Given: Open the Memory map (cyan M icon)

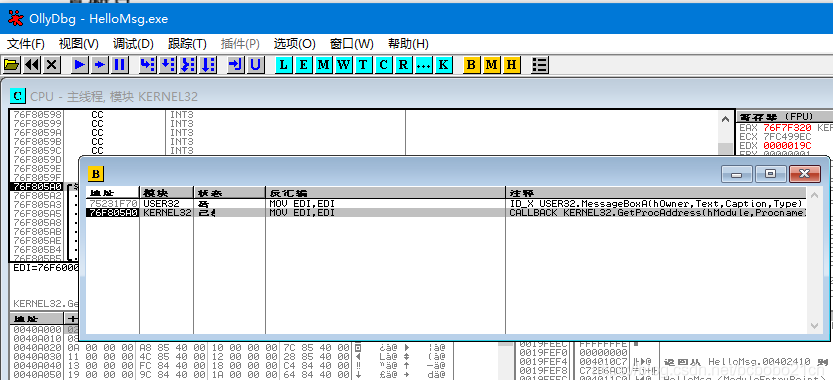Looking at the screenshot, I should click(323, 65).
